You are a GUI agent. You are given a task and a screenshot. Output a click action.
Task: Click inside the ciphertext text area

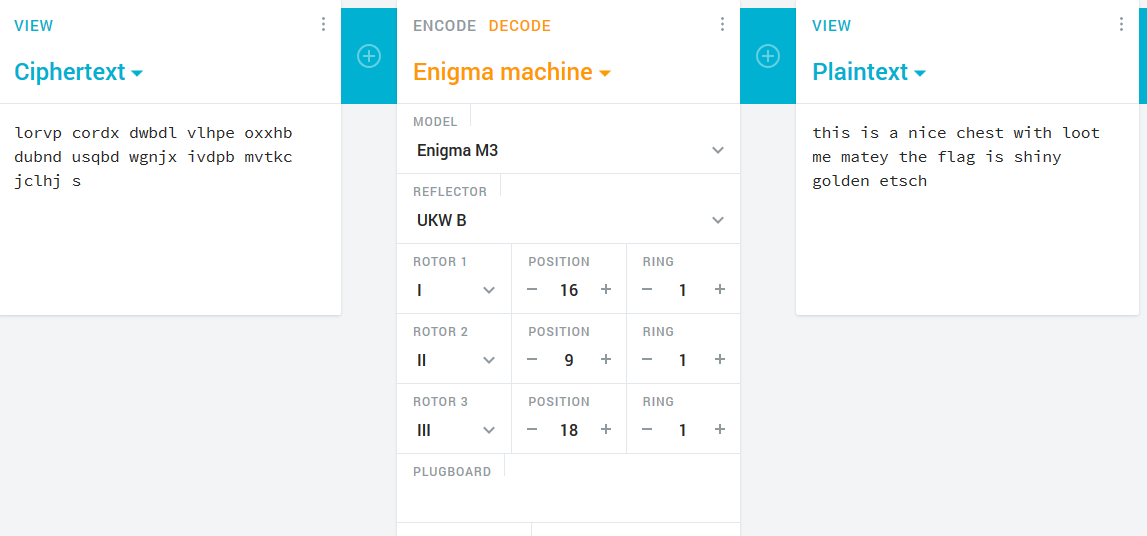(x=170, y=209)
